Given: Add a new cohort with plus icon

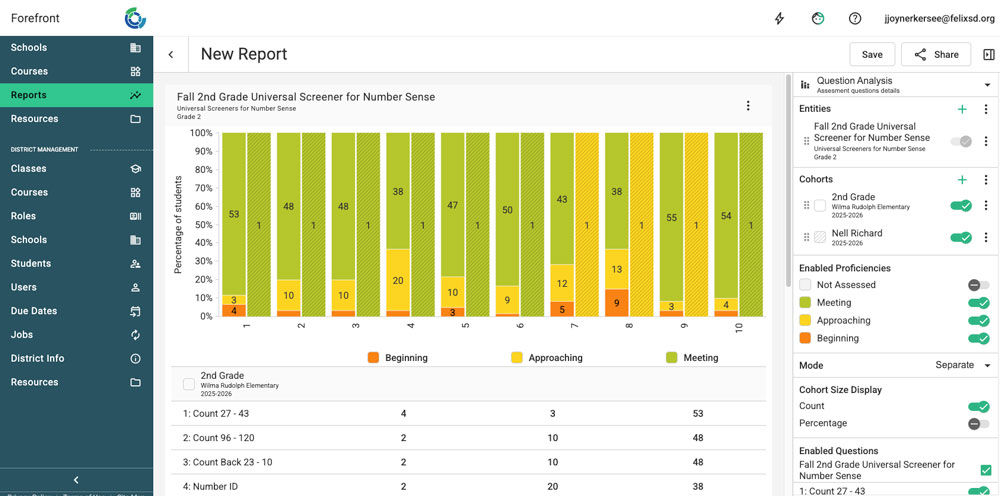Looking at the screenshot, I should pyautogui.click(x=962, y=180).
